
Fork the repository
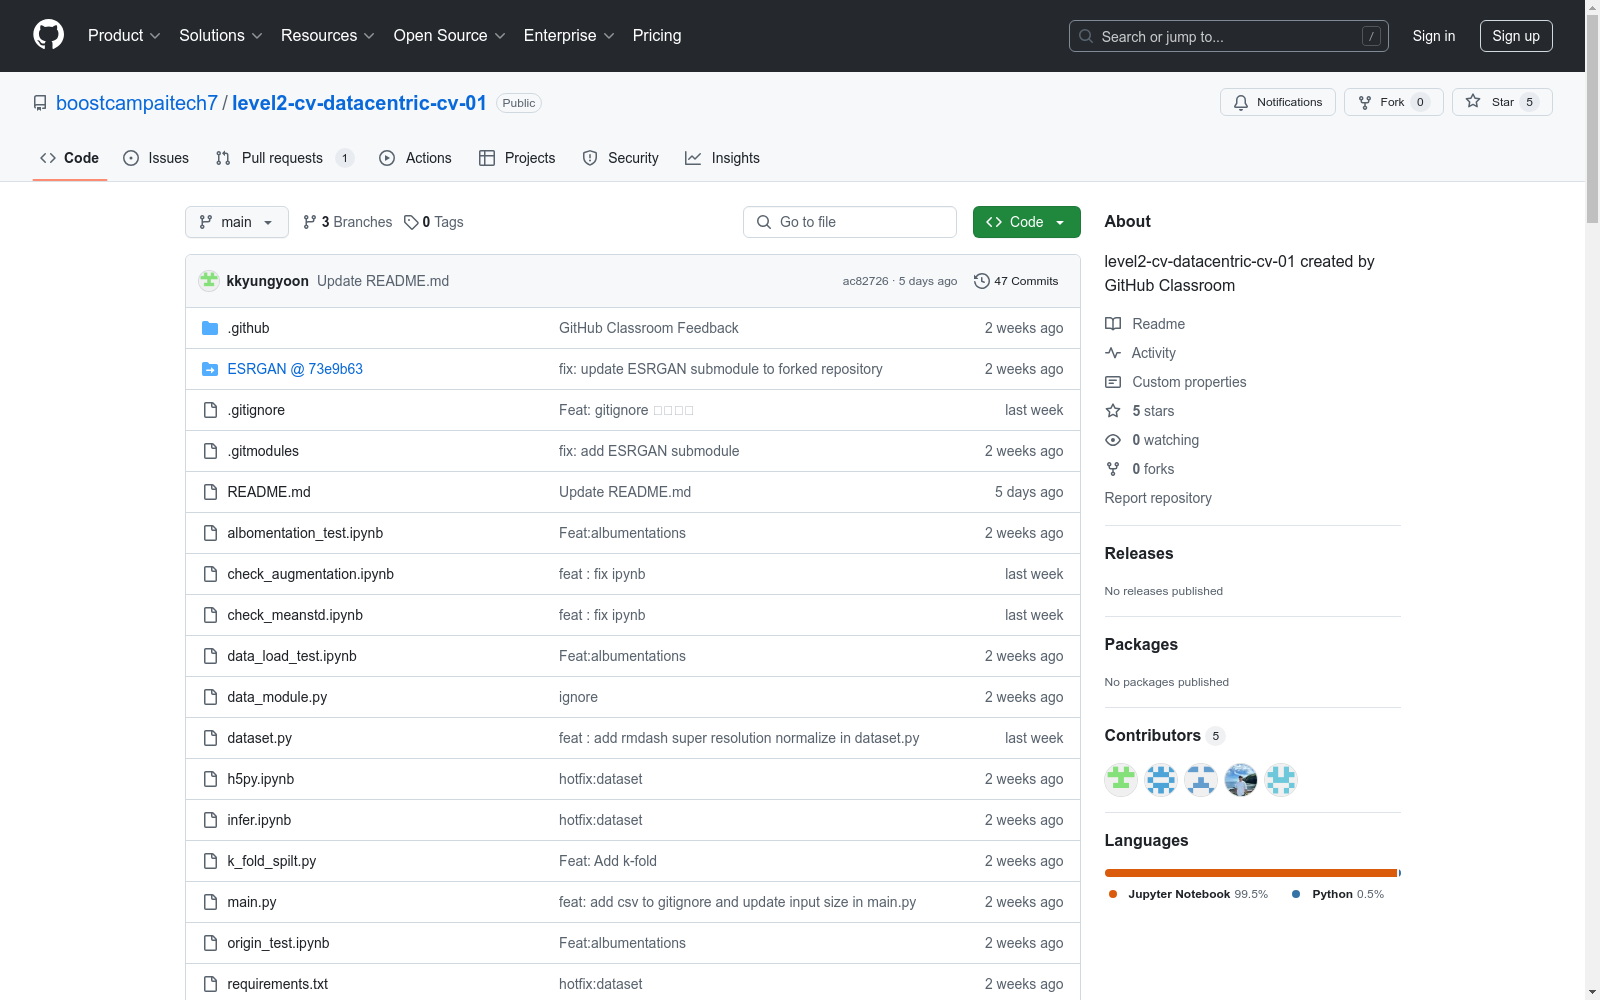click(1392, 102)
